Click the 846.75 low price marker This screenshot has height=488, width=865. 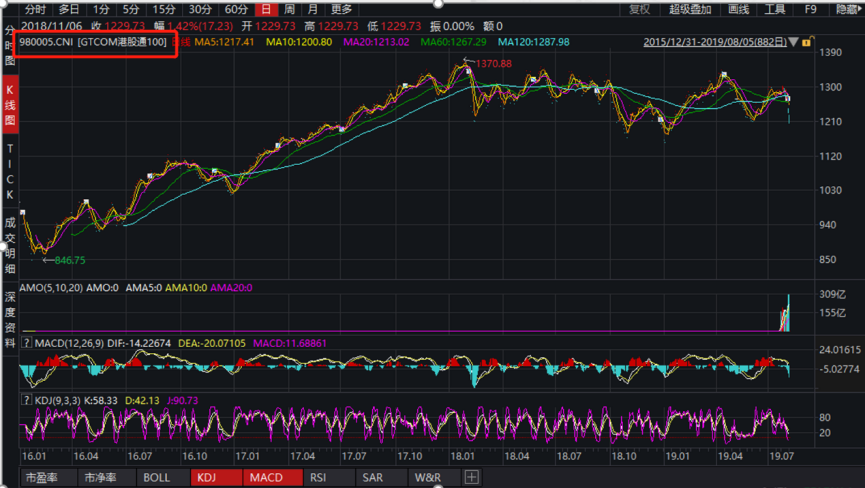(x=70, y=260)
